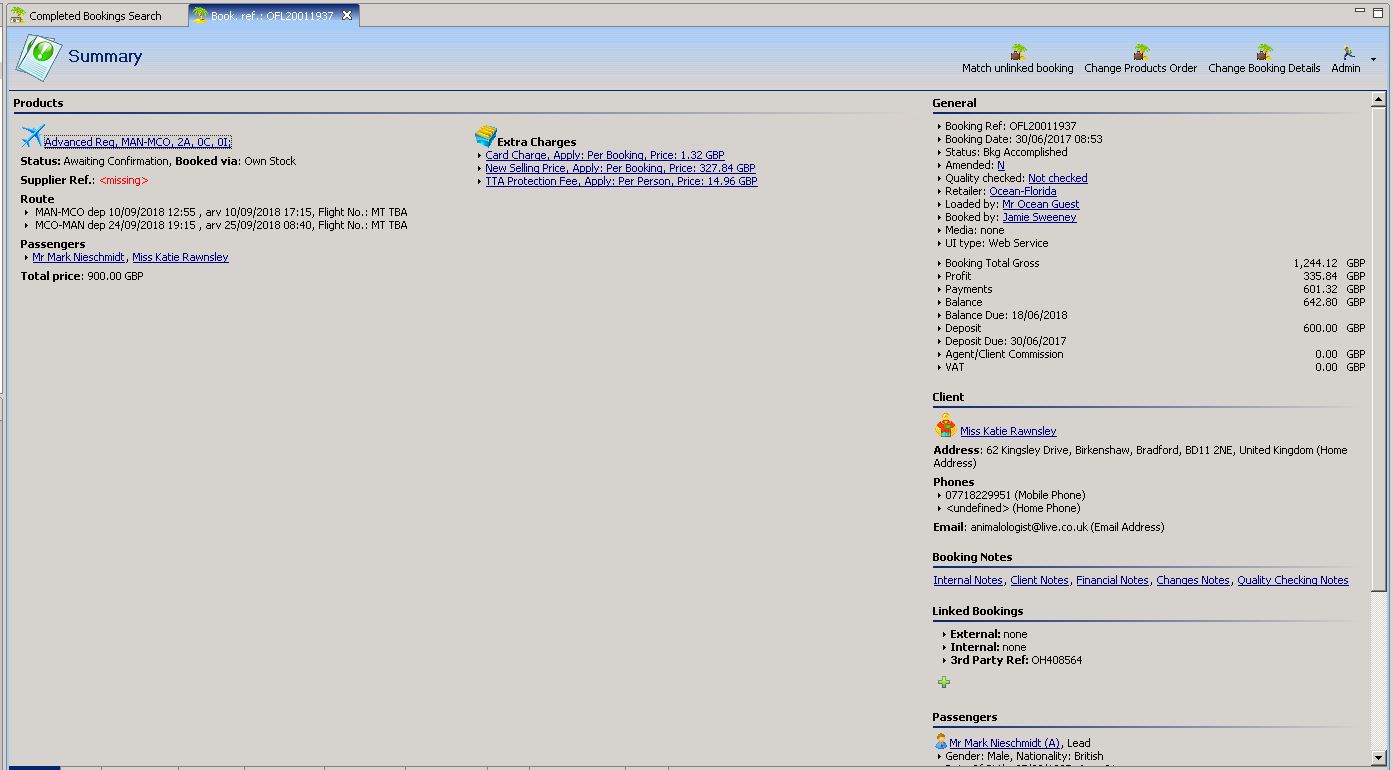
Task: Click the passenger icon beside Mr Mark Nieschmidt (A)
Action: (x=941, y=742)
